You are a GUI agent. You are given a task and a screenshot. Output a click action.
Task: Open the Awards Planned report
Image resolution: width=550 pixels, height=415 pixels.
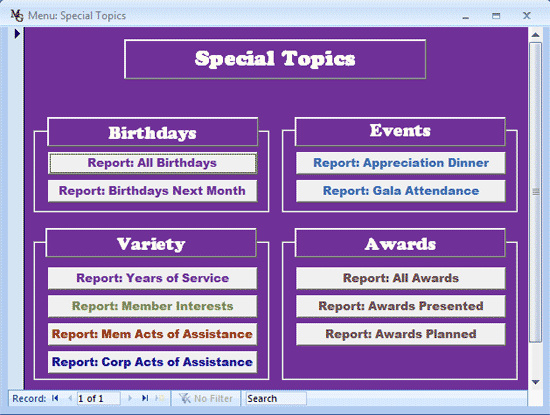[401, 334]
